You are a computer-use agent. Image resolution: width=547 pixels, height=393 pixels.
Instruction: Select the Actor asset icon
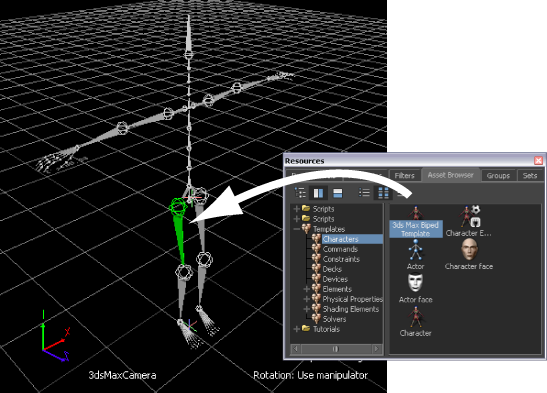click(x=415, y=250)
